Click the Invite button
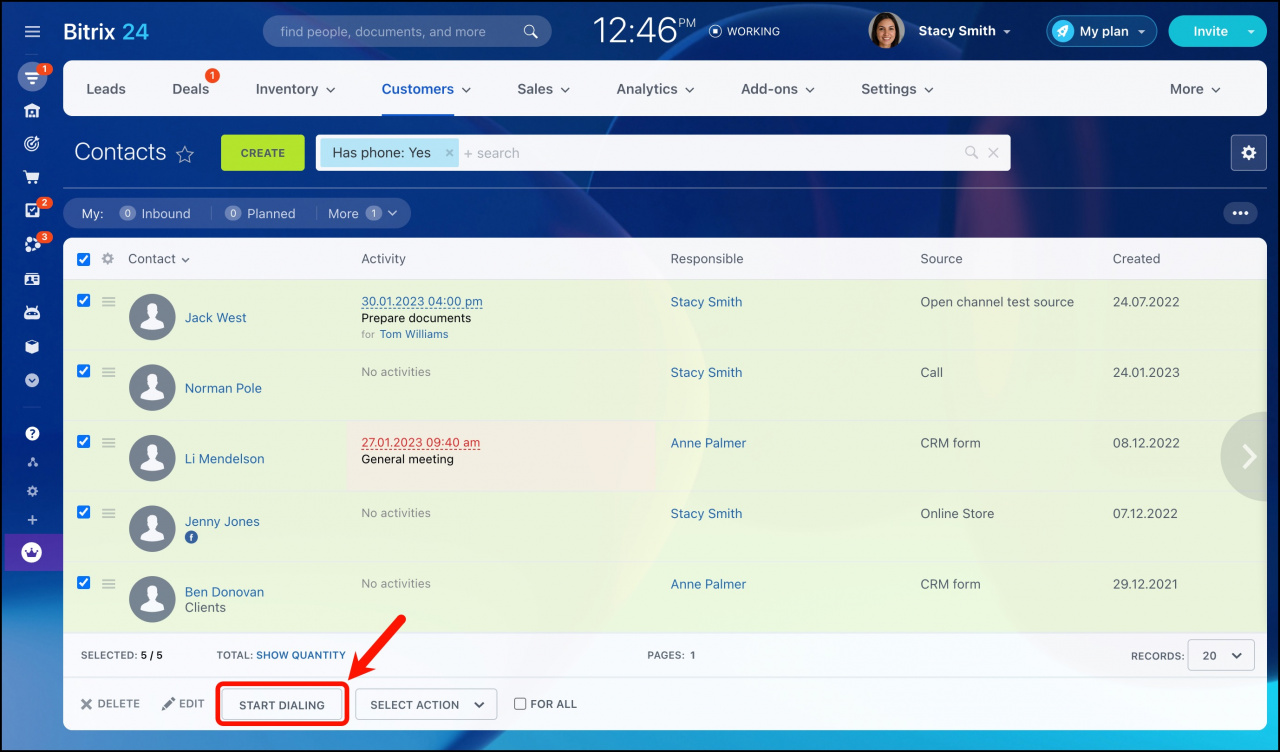The height and width of the screenshot is (752, 1280). tap(1209, 31)
